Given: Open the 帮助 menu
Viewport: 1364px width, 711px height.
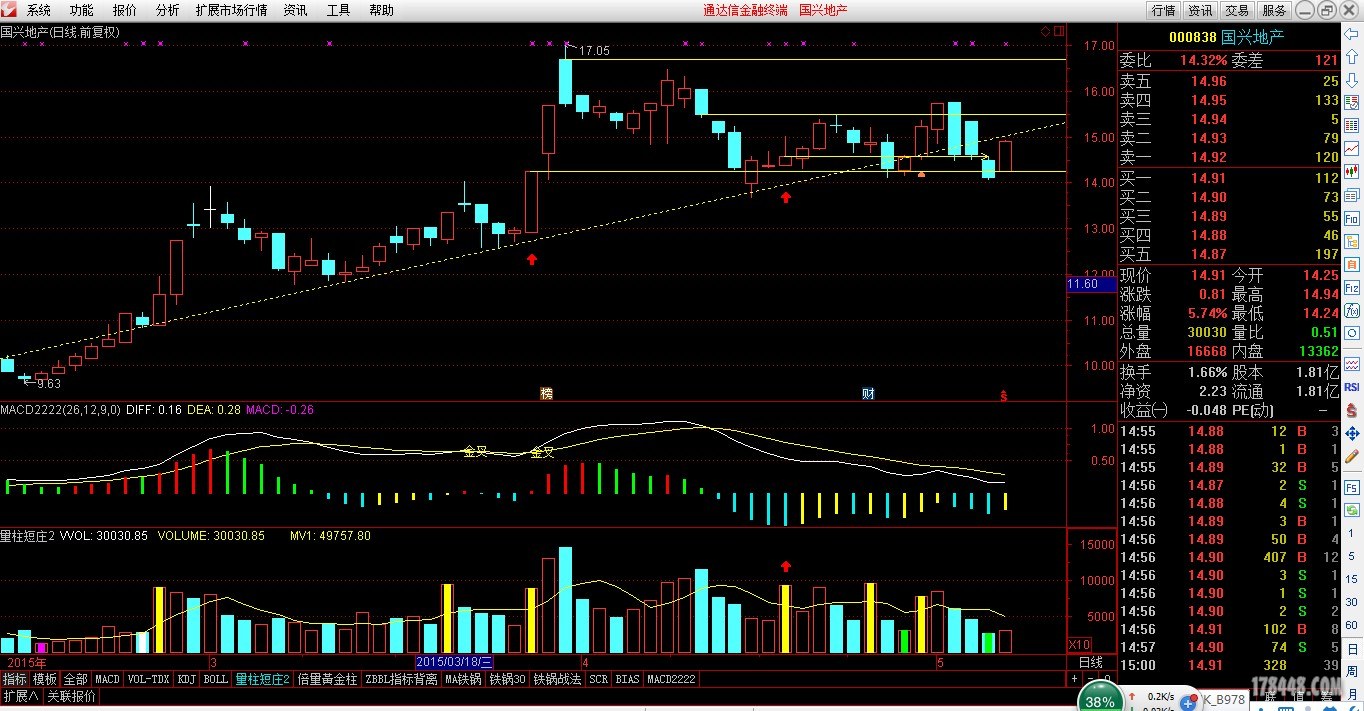Looking at the screenshot, I should (x=381, y=10).
